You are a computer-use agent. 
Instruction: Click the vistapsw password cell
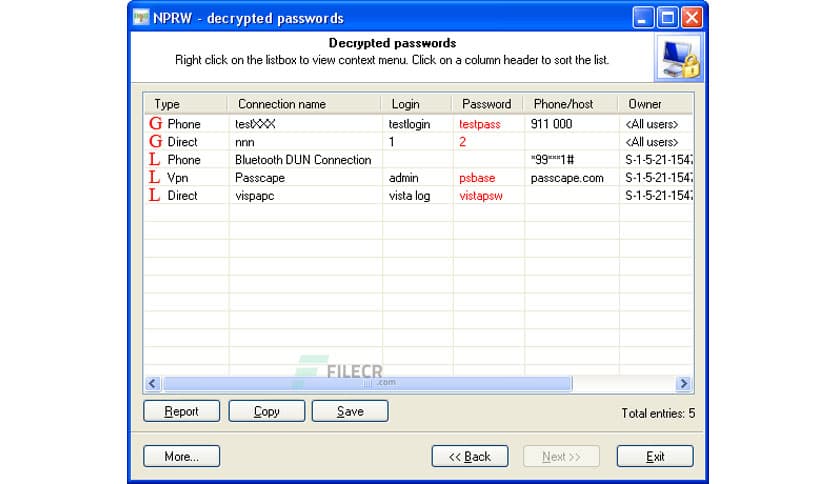point(481,196)
